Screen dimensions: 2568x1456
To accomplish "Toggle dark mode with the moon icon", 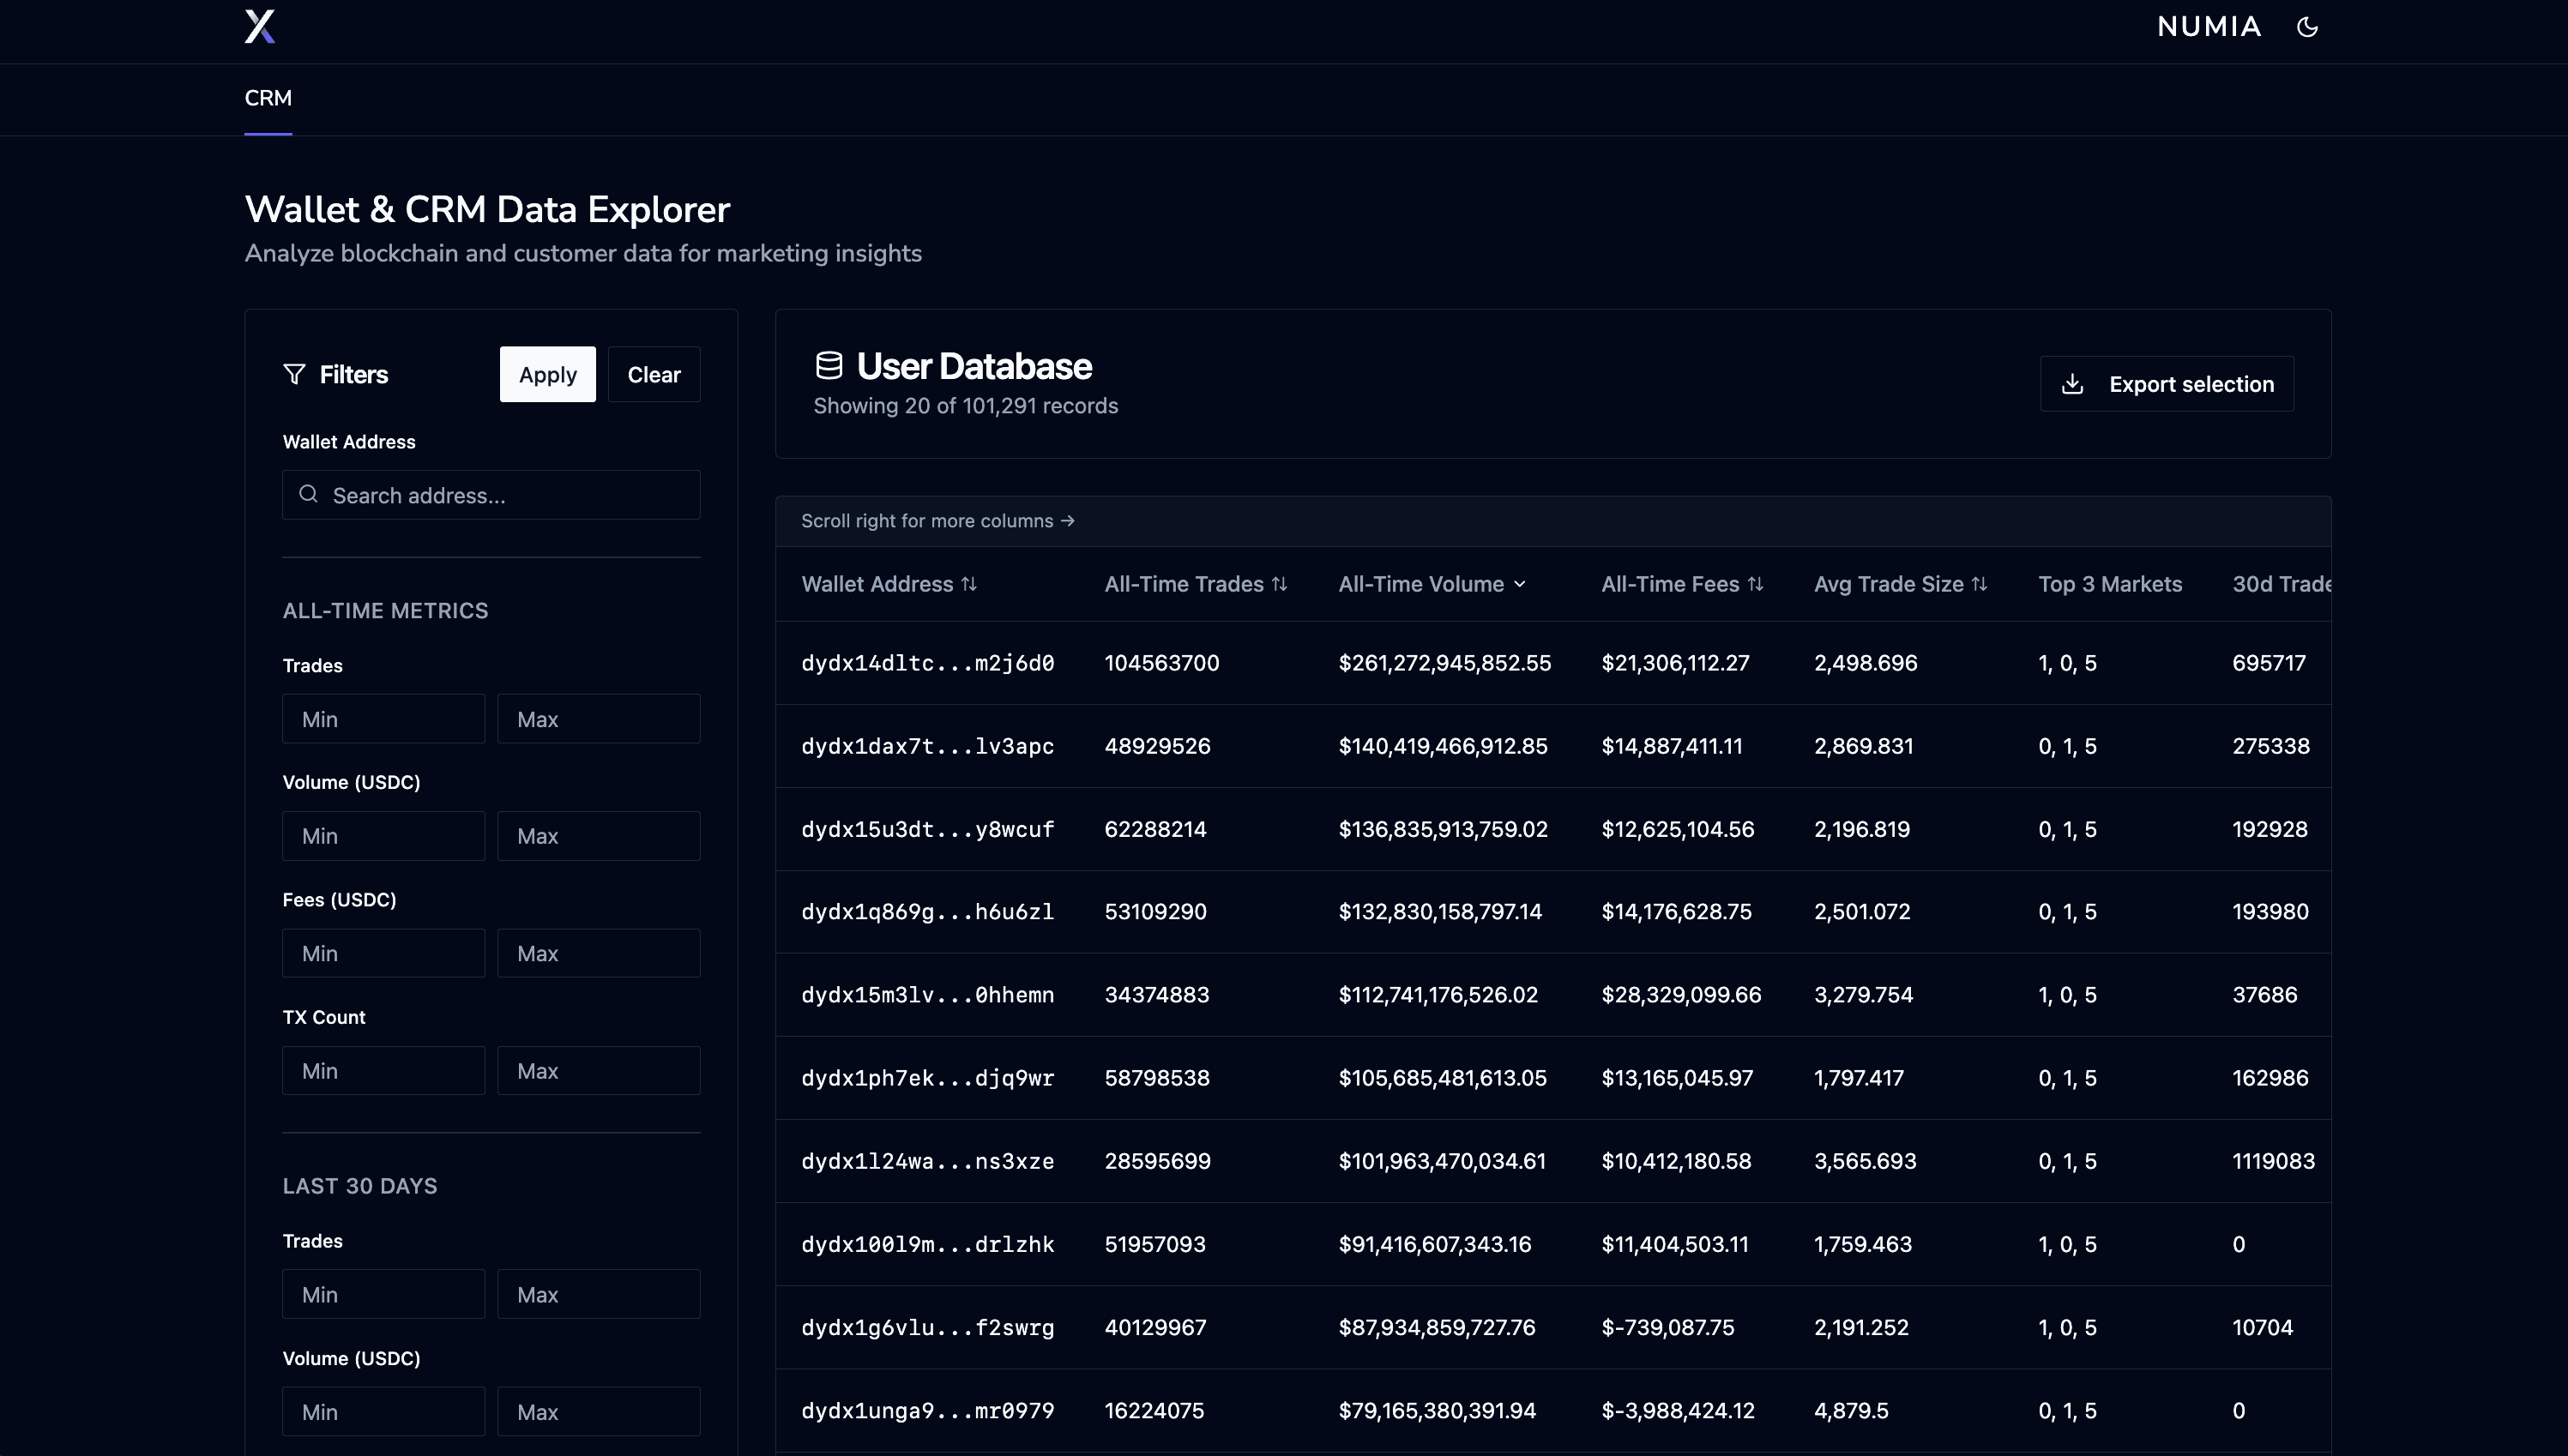I will tap(2307, 27).
